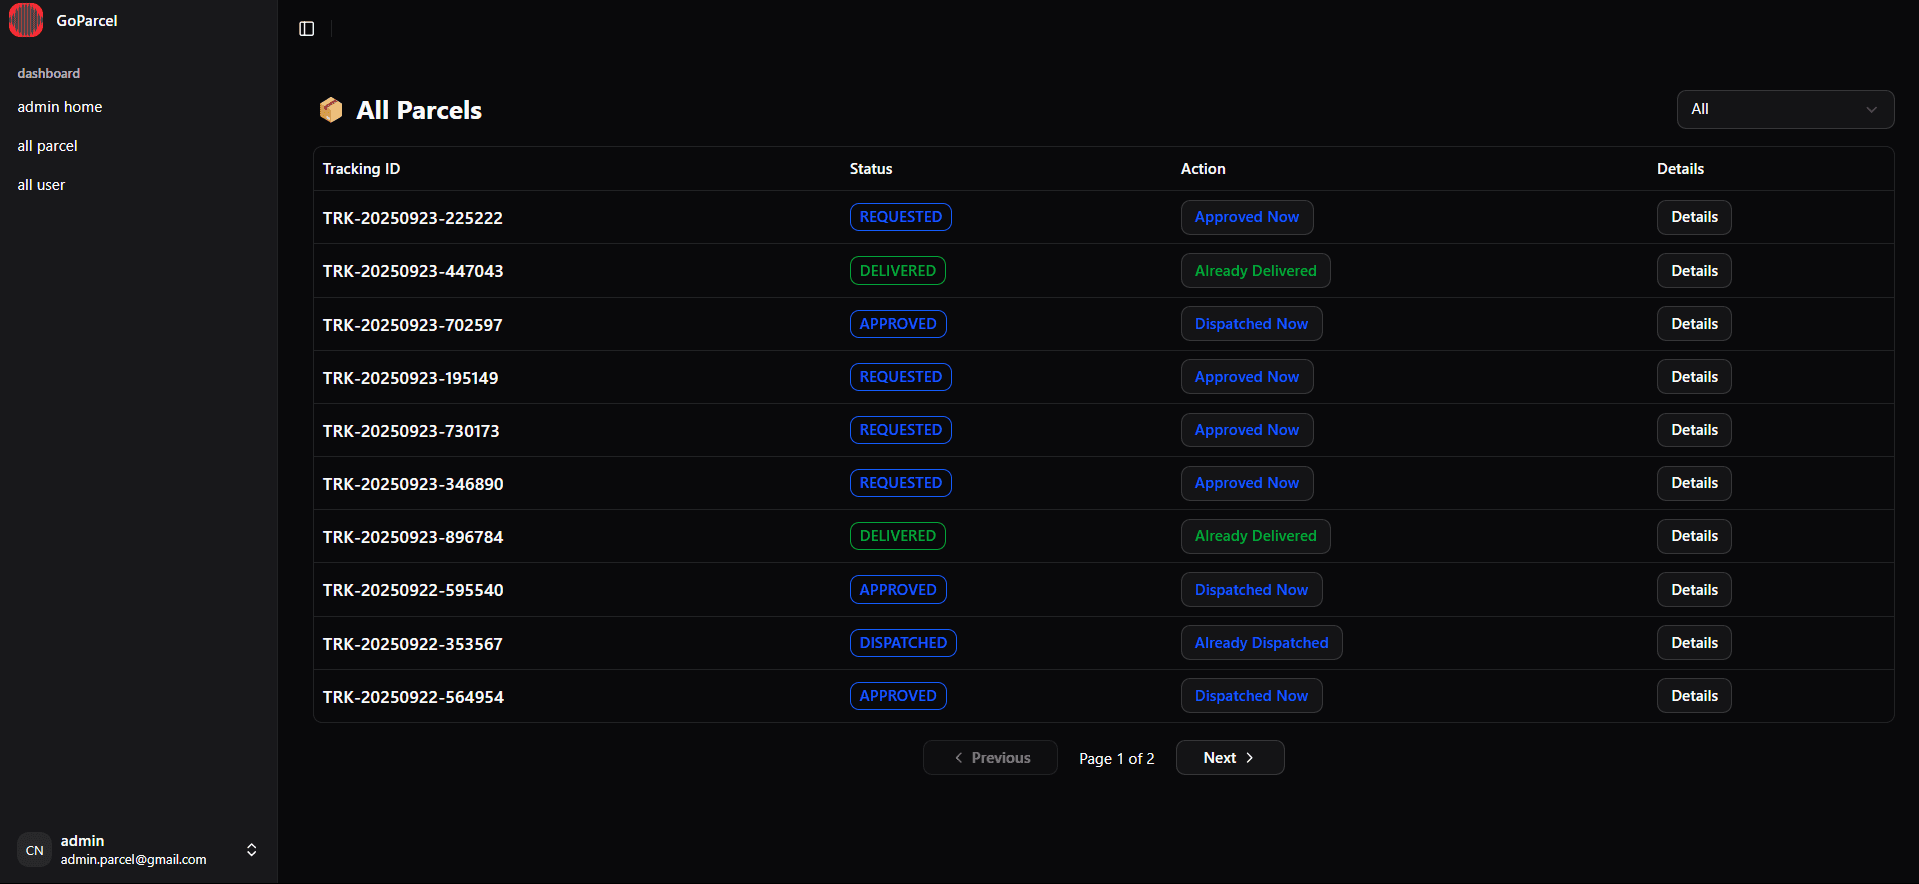View details for TRK-20250923-447043
This screenshot has height=884, width=1919.
[x=1694, y=271]
